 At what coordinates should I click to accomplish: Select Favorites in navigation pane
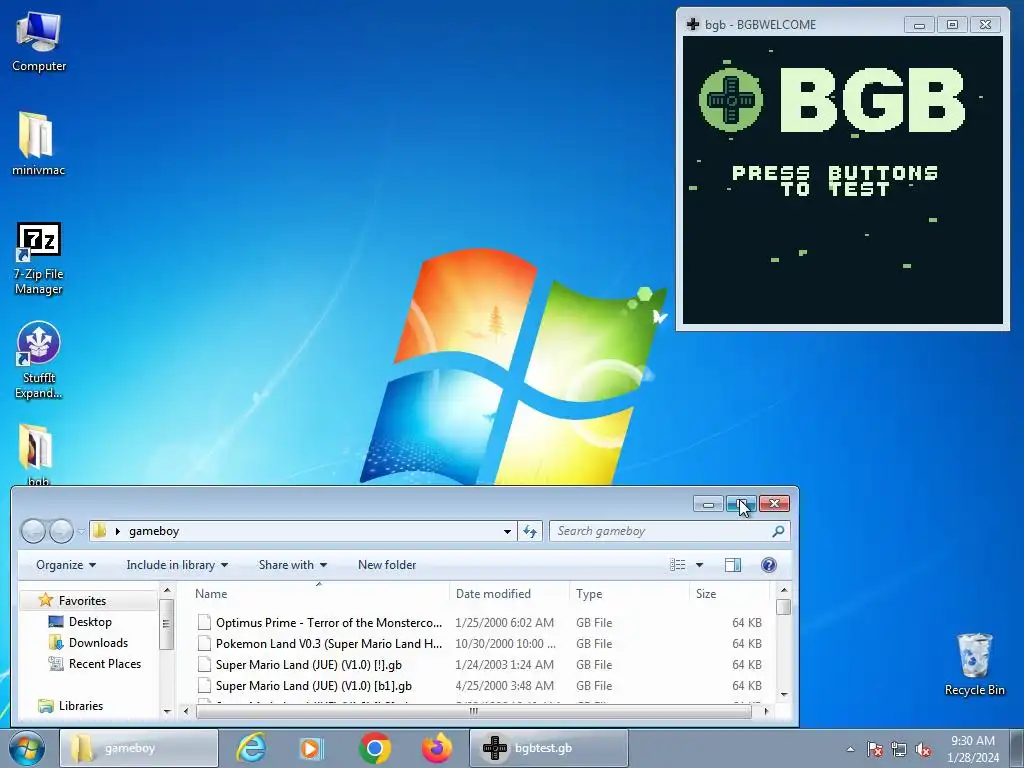pos(82,601)
